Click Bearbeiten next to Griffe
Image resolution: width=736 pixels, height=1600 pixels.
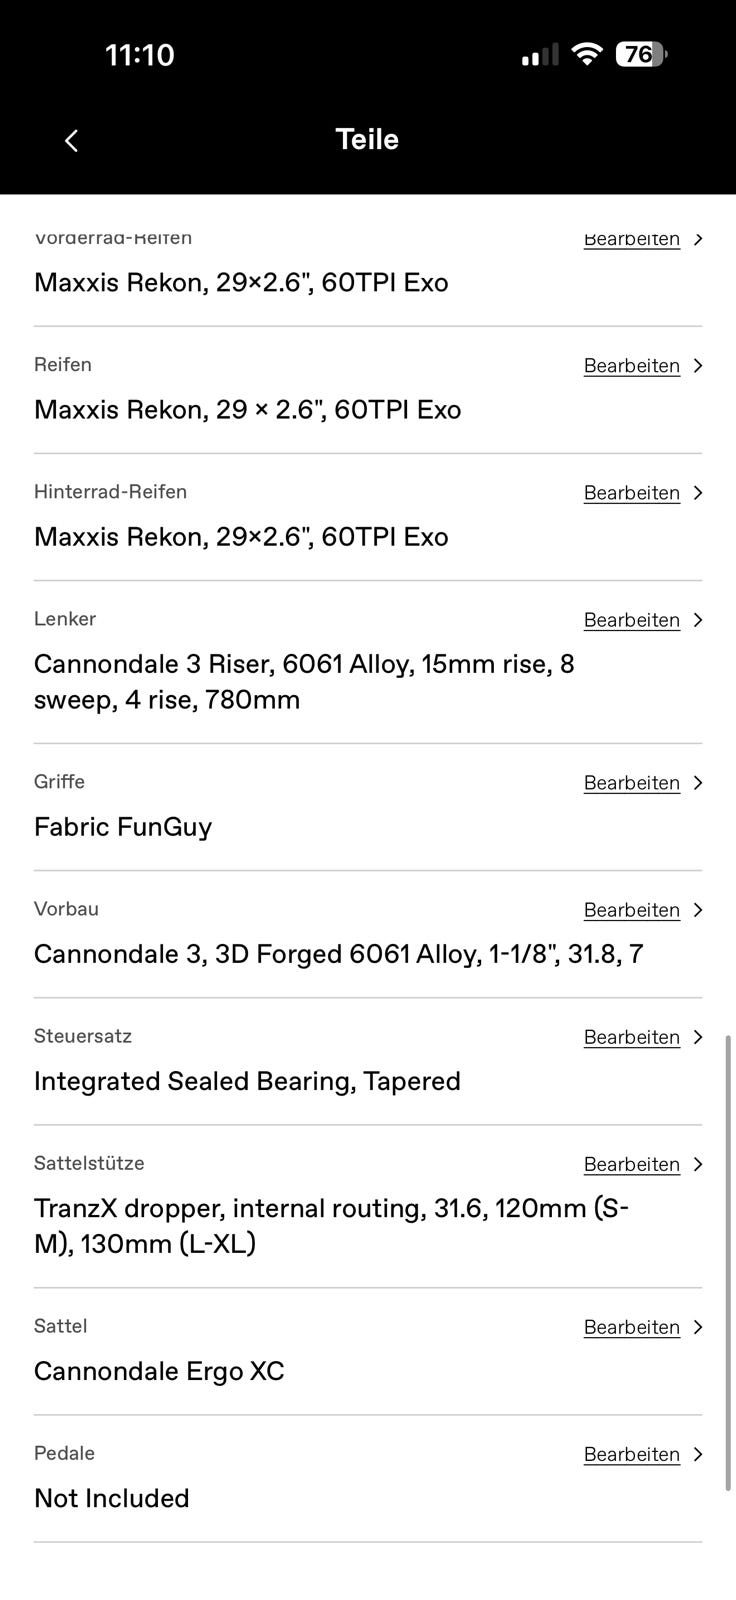632,783
